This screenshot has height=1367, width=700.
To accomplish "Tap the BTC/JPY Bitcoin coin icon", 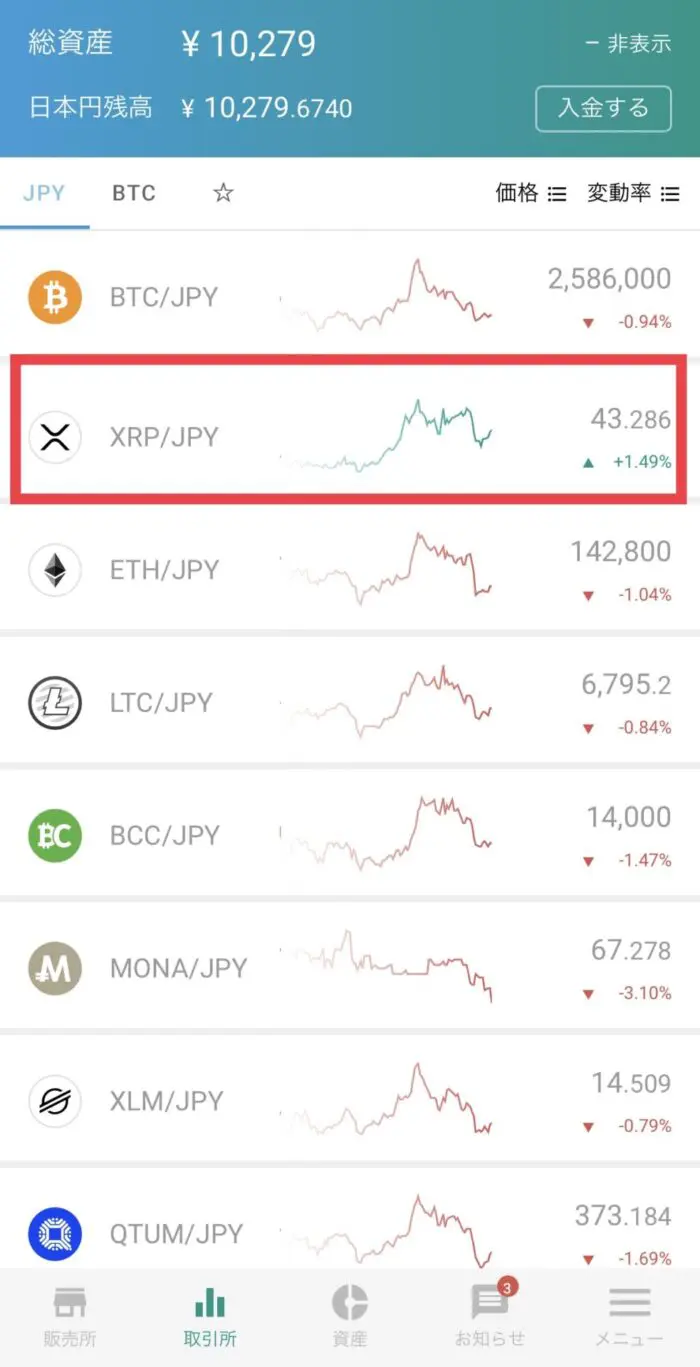I will (x=55, y=296).
